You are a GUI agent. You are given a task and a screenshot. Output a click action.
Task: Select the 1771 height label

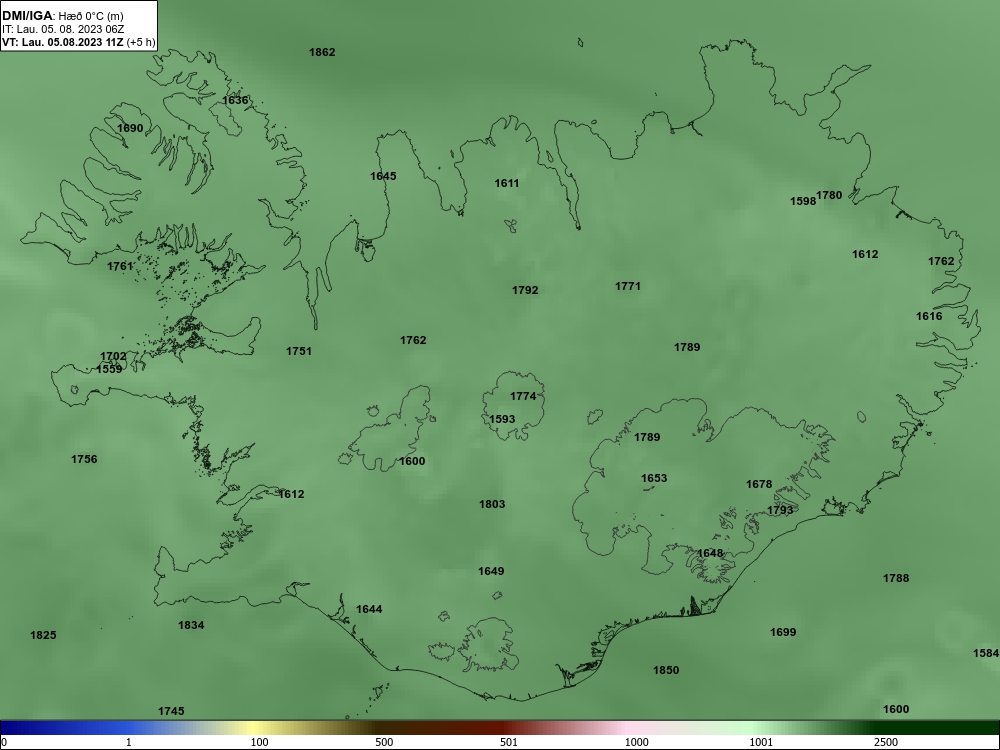point(628,286)
